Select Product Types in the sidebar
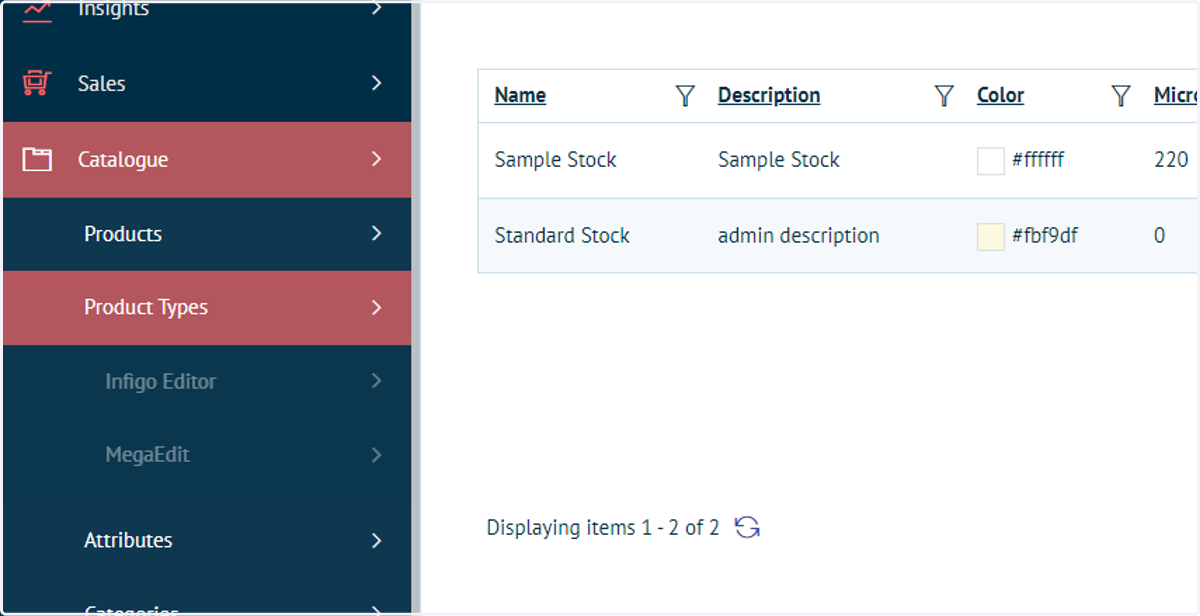Viewport: 1200px width, 616px height. 207,308
